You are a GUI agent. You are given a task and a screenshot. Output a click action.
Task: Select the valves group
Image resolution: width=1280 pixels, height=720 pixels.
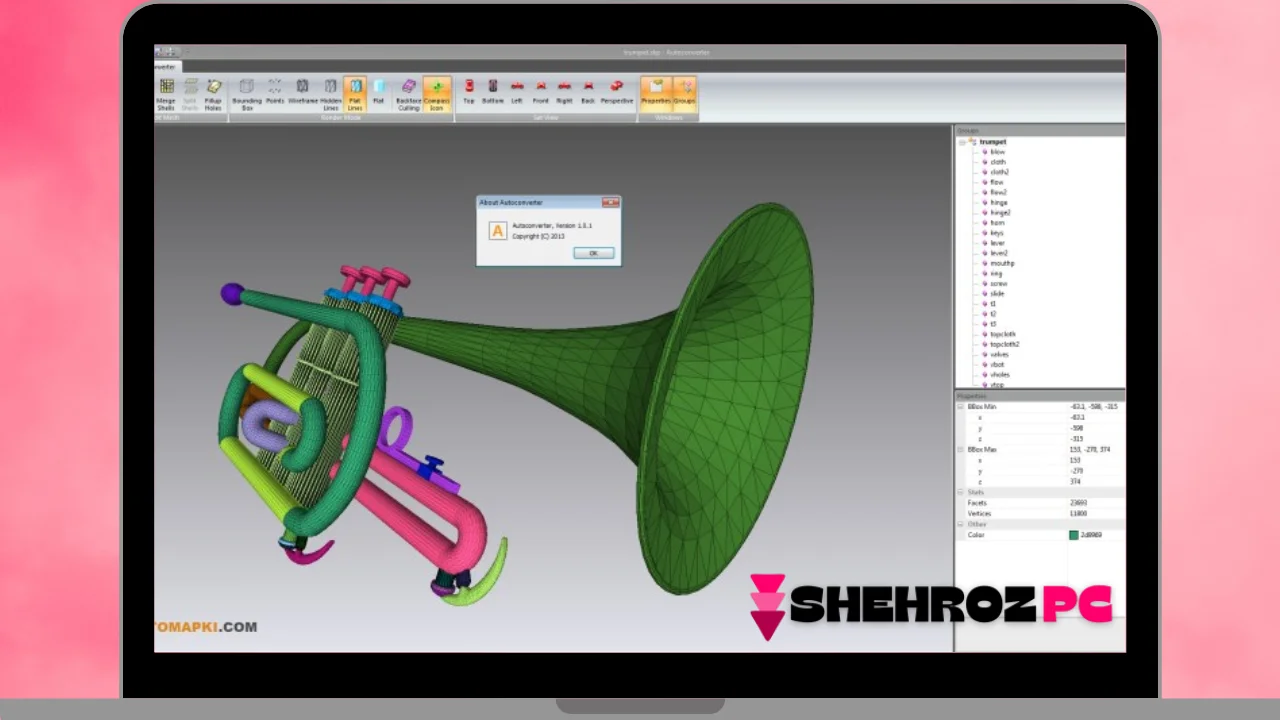(x=999, y=354)
